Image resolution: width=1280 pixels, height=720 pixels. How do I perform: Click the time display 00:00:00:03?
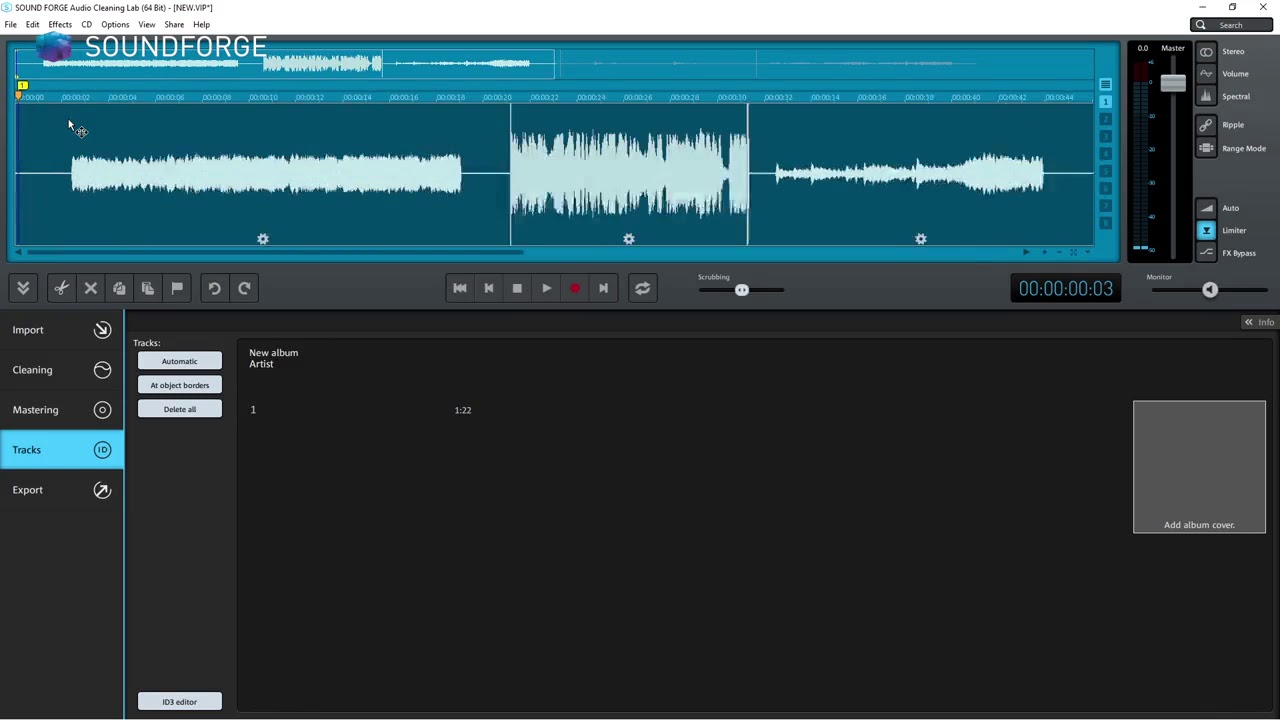tap(1065, 289)
